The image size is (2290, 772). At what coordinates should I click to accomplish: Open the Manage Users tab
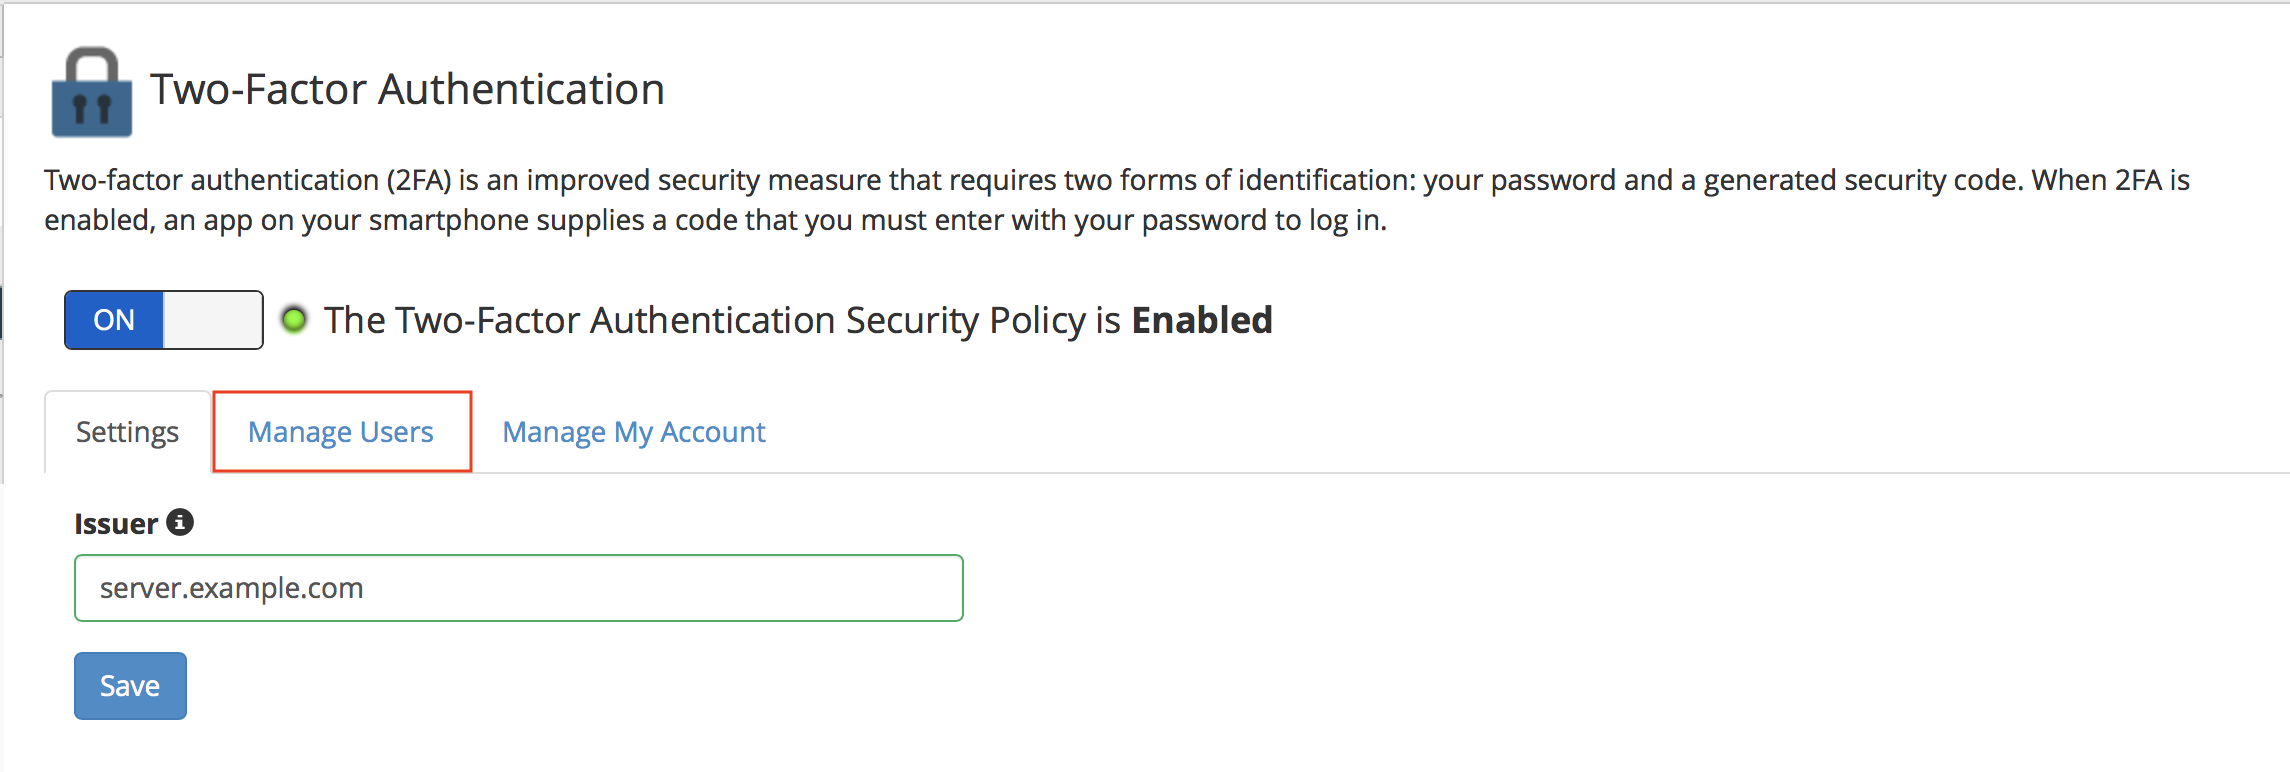341,432
